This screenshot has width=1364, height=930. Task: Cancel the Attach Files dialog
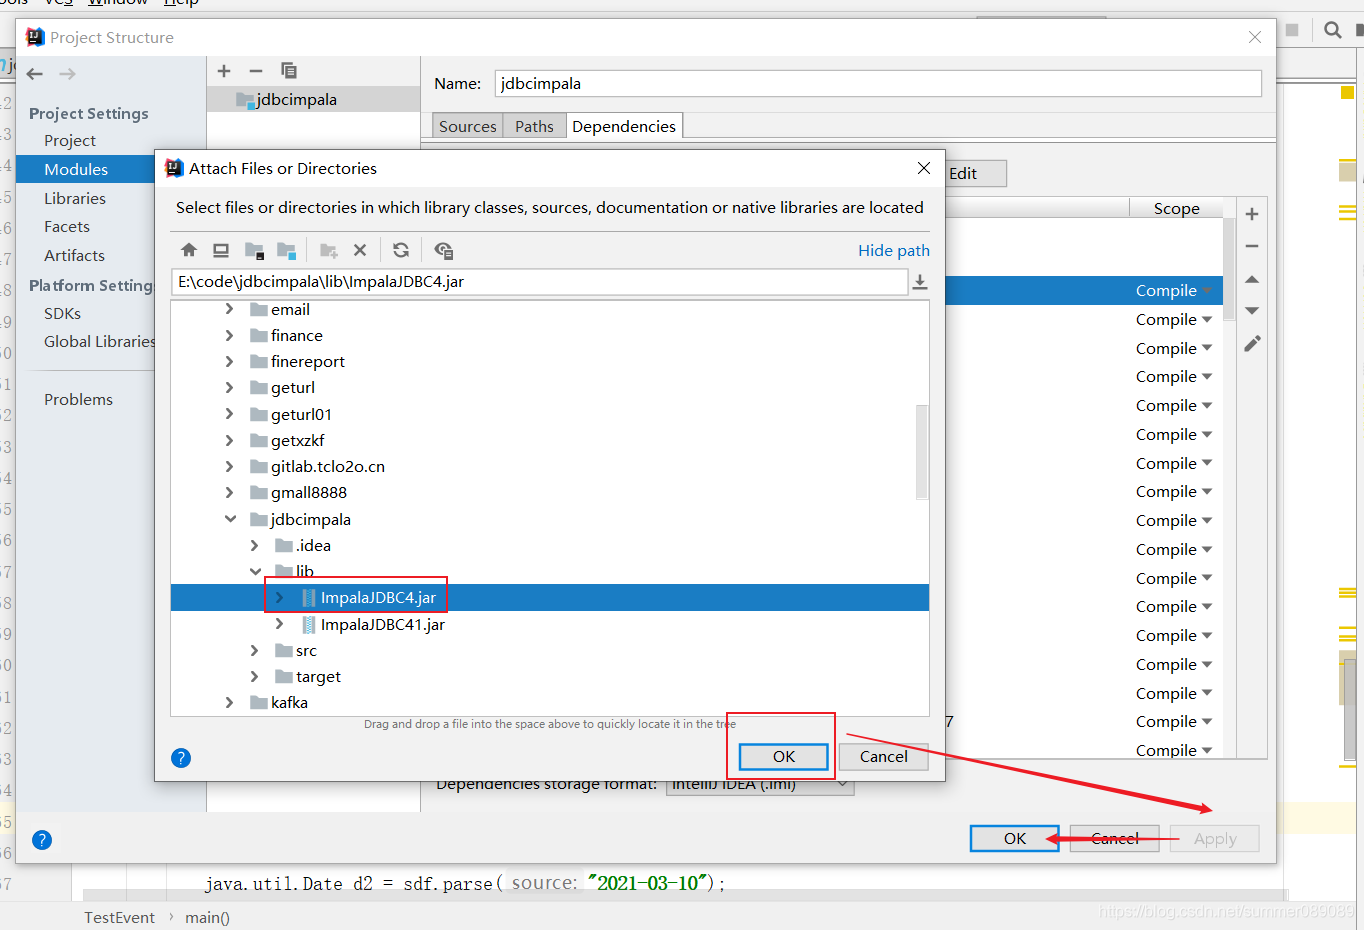point(884,757)
